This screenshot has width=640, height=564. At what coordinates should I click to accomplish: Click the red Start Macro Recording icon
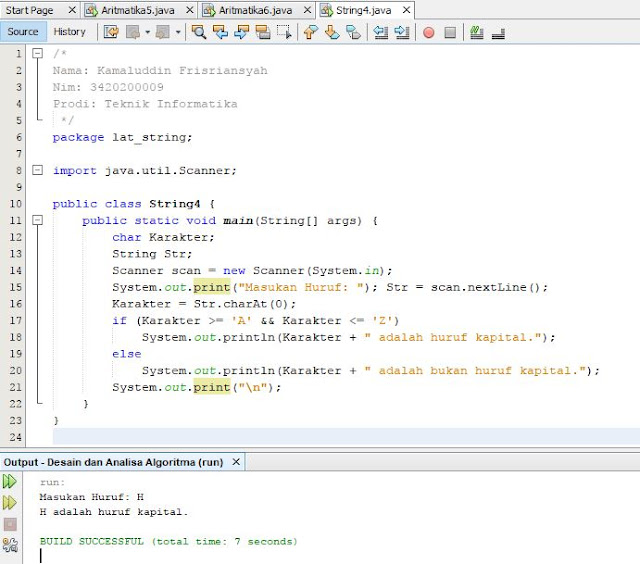coord(429,32)
